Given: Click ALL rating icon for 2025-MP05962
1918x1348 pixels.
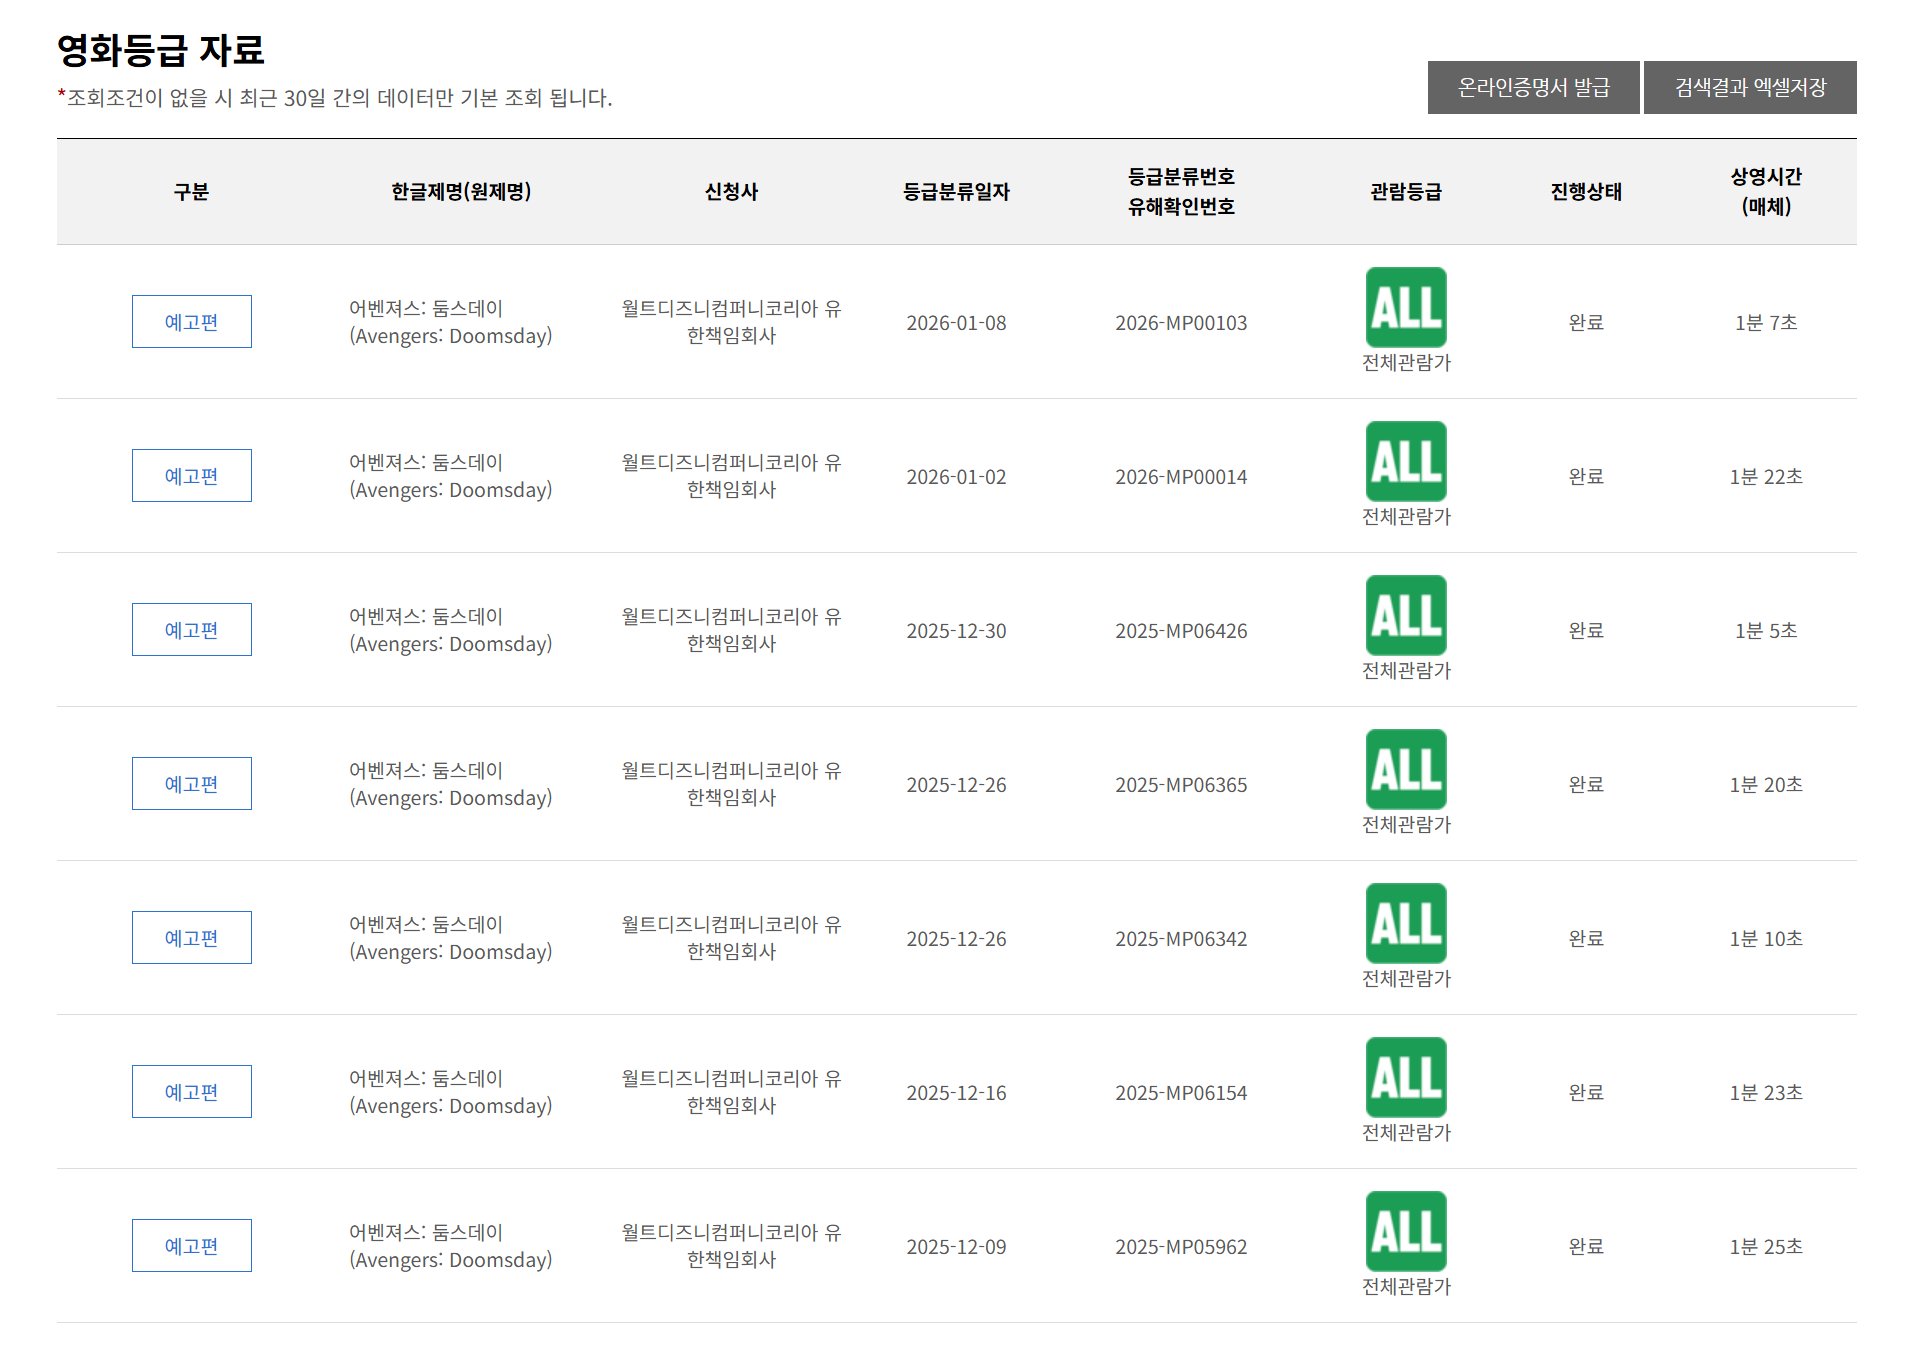Looking at the screenshot, I should 1405,1231.
